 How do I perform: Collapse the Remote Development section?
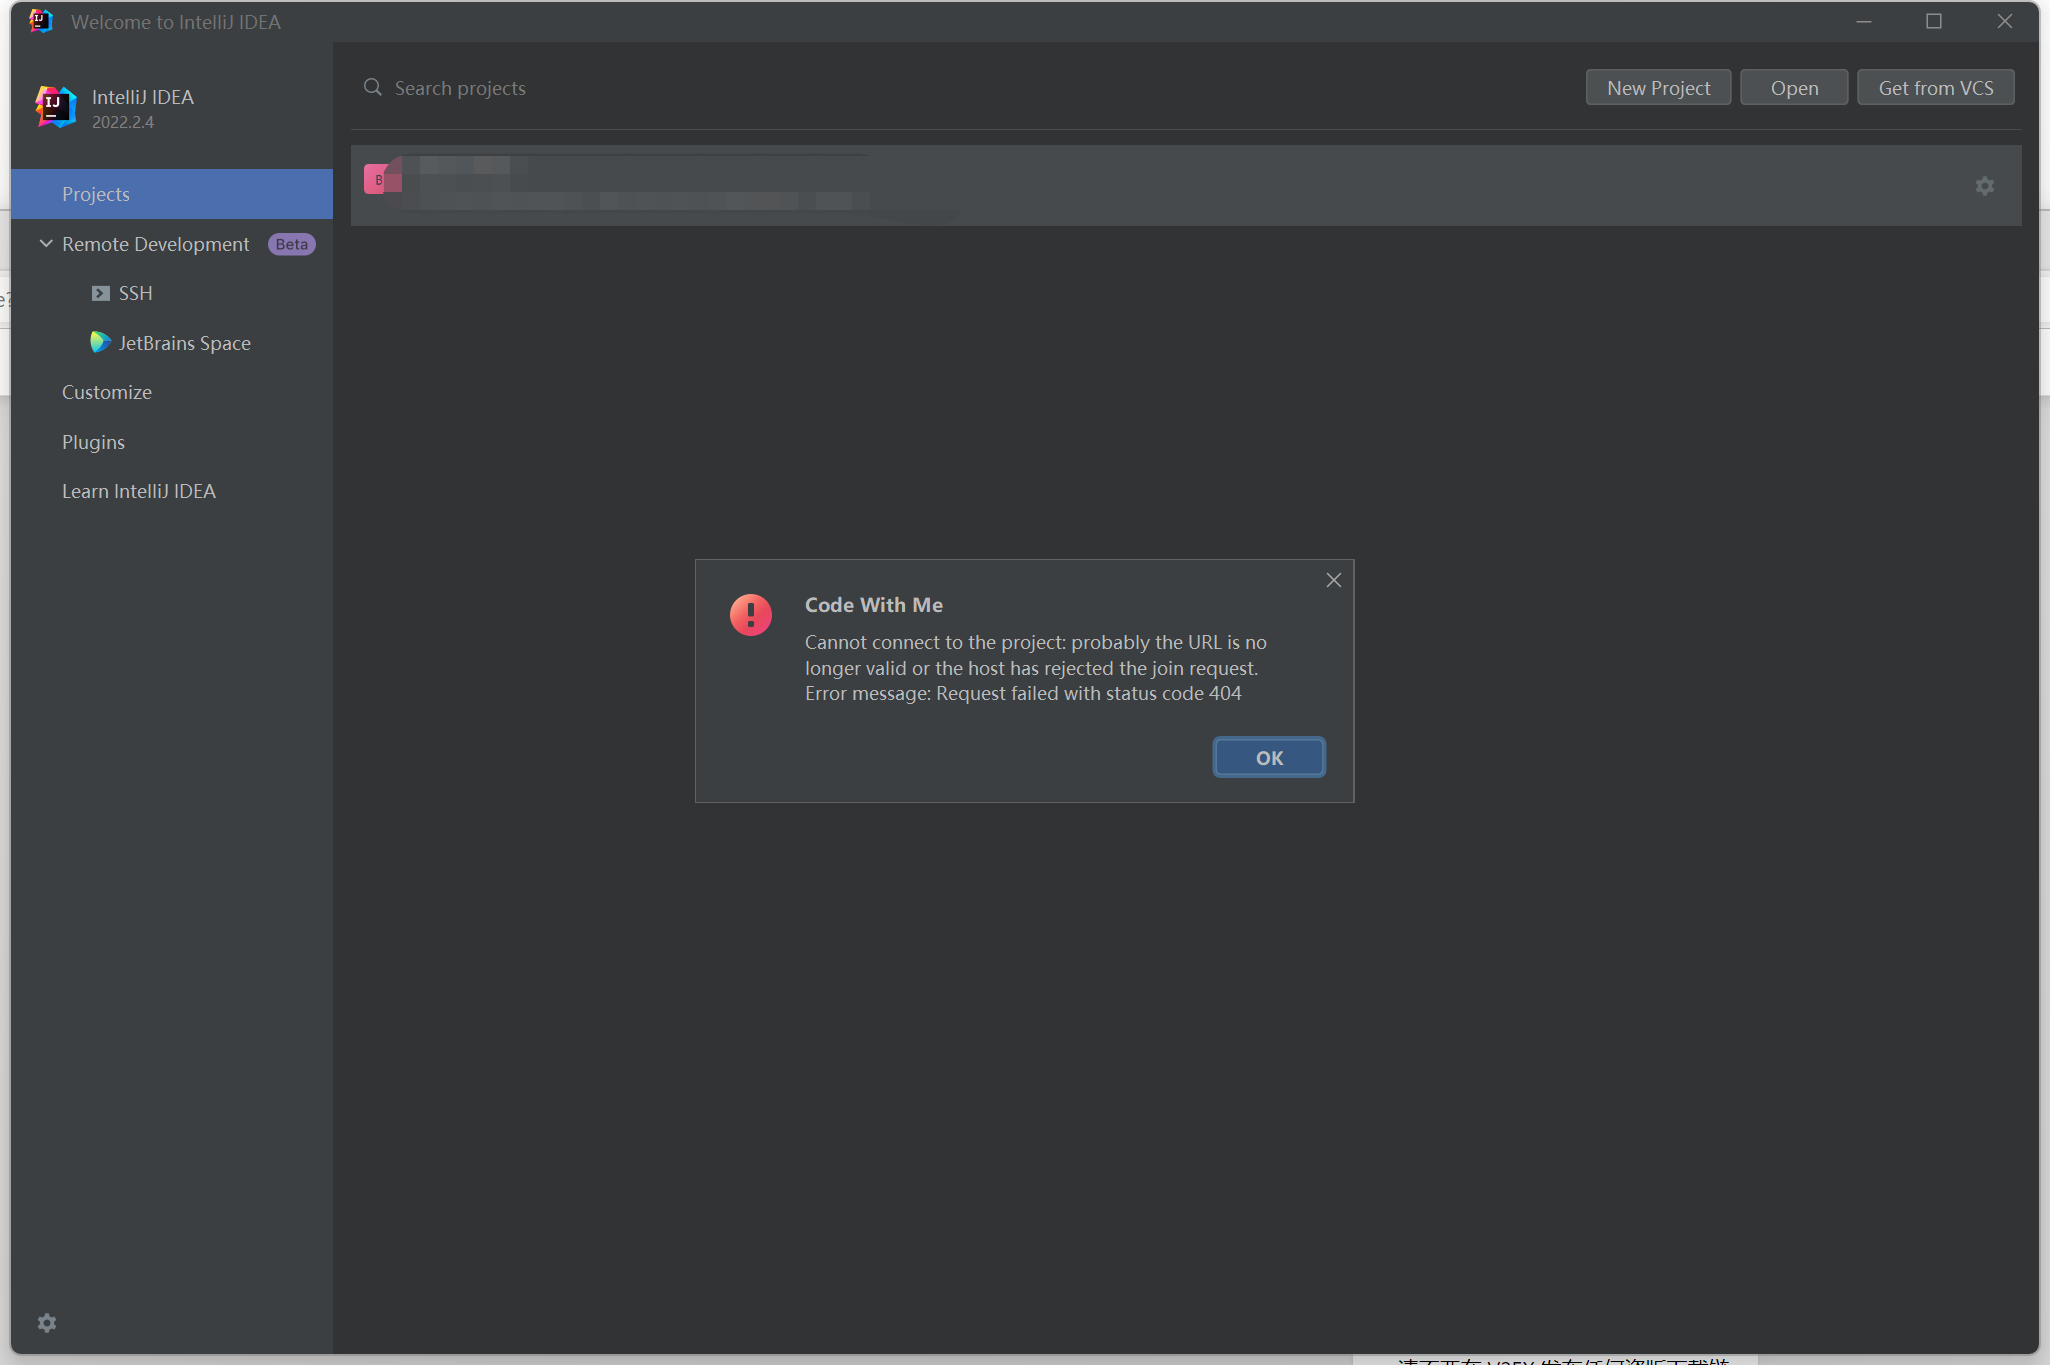(x=46, y=243)
